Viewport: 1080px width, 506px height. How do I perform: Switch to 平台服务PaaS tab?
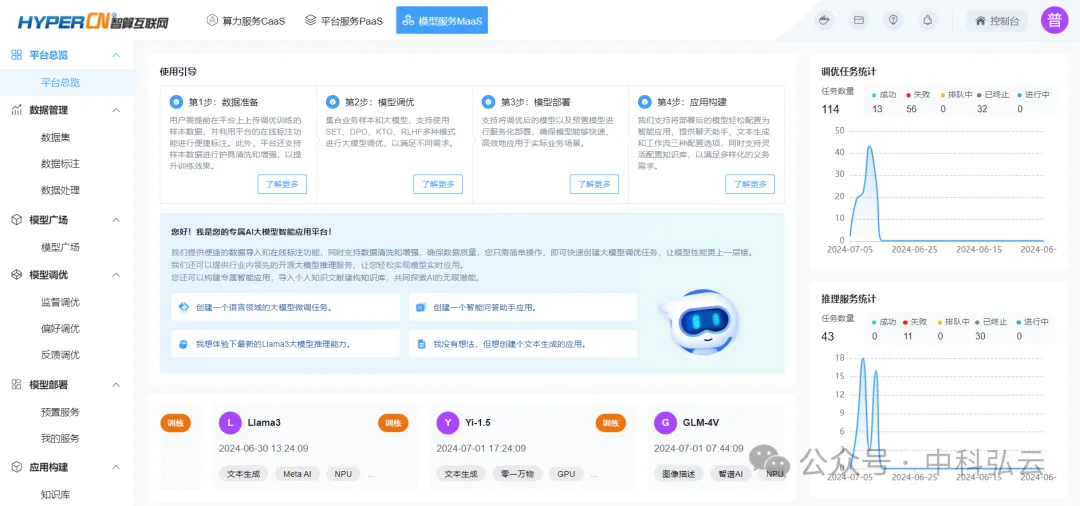pyautogui.click(x=343, y=20)
